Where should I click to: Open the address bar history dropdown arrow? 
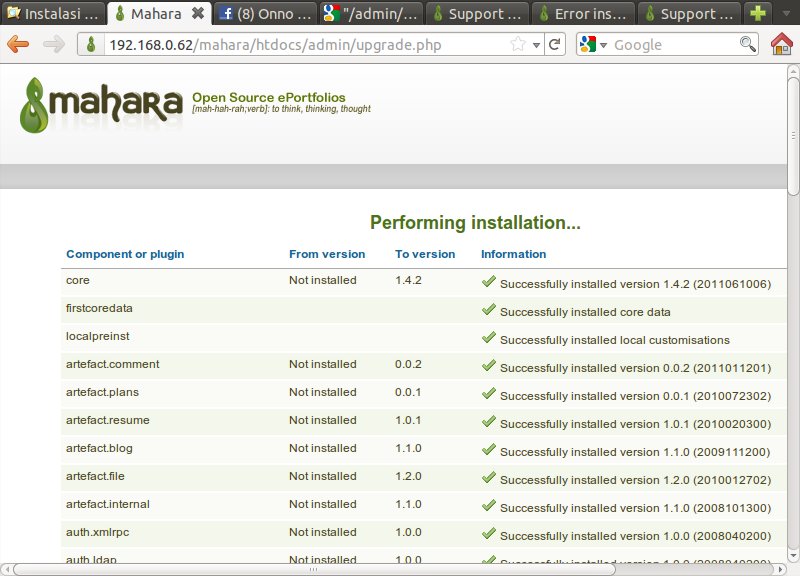pyautogui.click(x=536, y=45)
